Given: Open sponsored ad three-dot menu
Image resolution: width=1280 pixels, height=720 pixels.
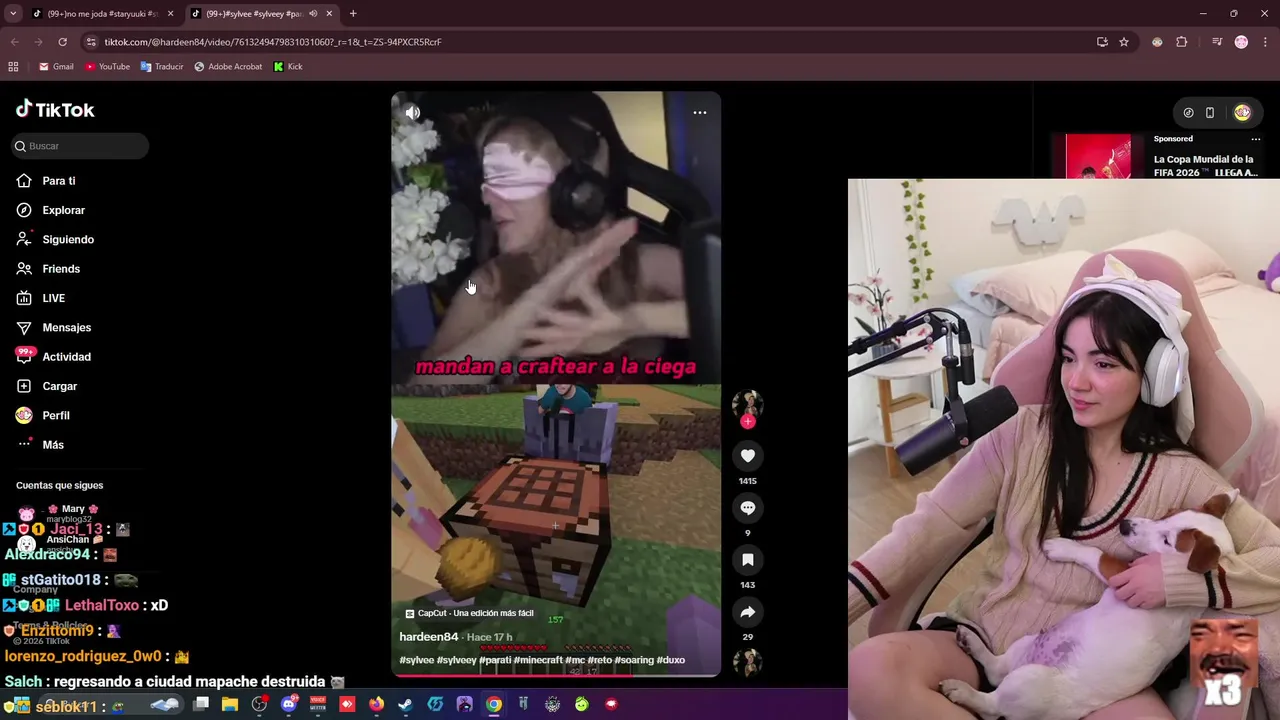Looking at the screenshot, I should coord(1256,139).
